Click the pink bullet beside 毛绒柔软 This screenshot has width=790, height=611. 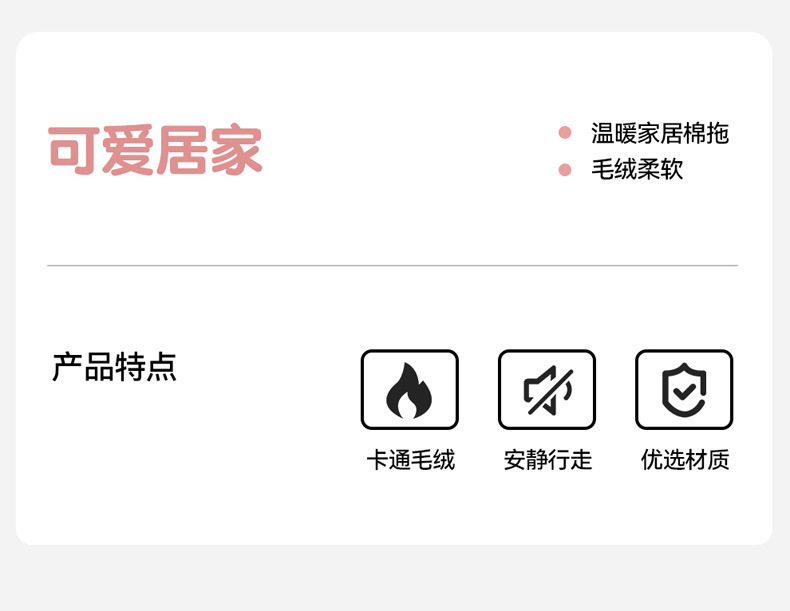tap(565, 169)
